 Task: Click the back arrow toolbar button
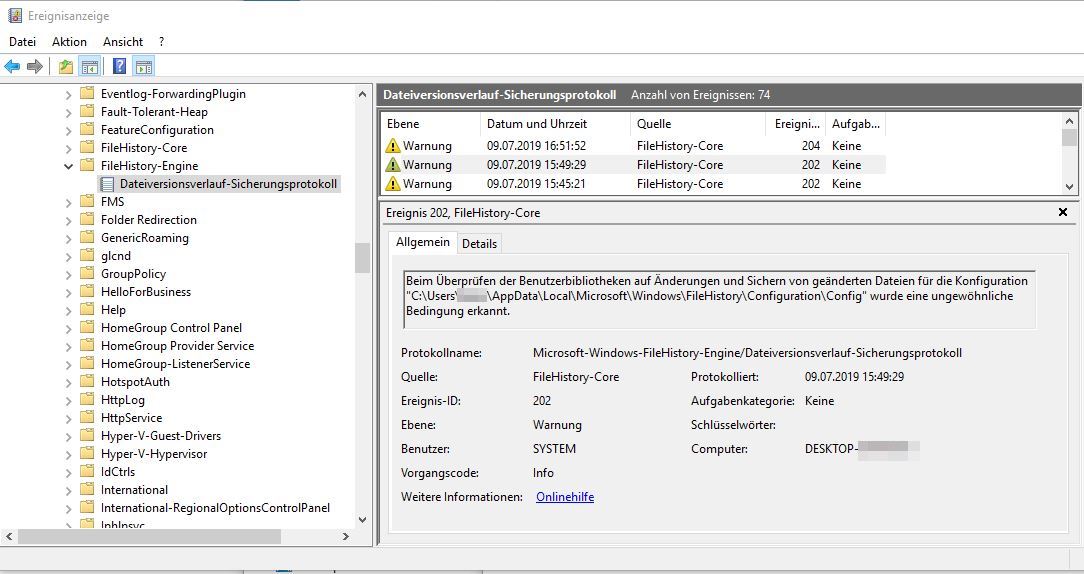[12, 67]
